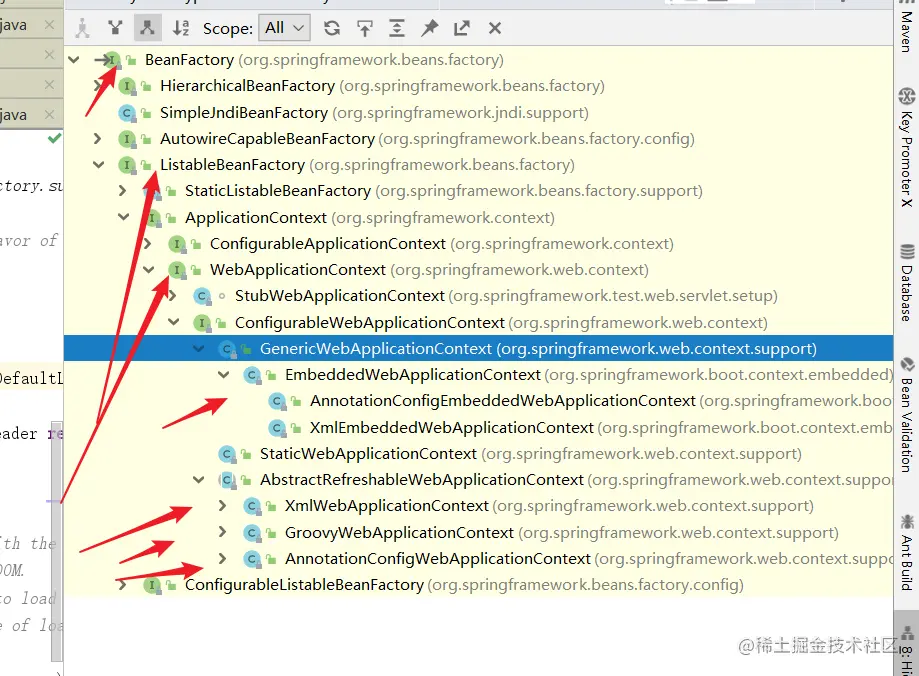The width and height of the screenshot is (919, 676).
Task: Click the class icon beside SimpleJndiBeanFactory
Action: click(x=127, y=113)
